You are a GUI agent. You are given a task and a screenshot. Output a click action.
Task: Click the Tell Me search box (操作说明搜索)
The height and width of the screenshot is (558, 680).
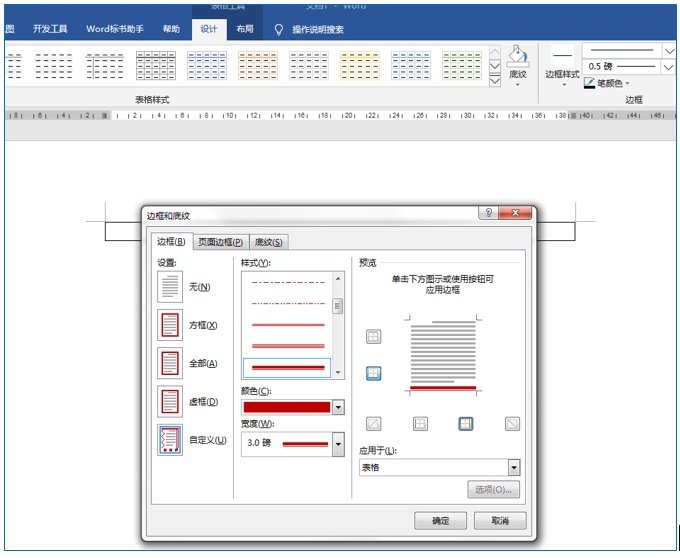(317, 29)
